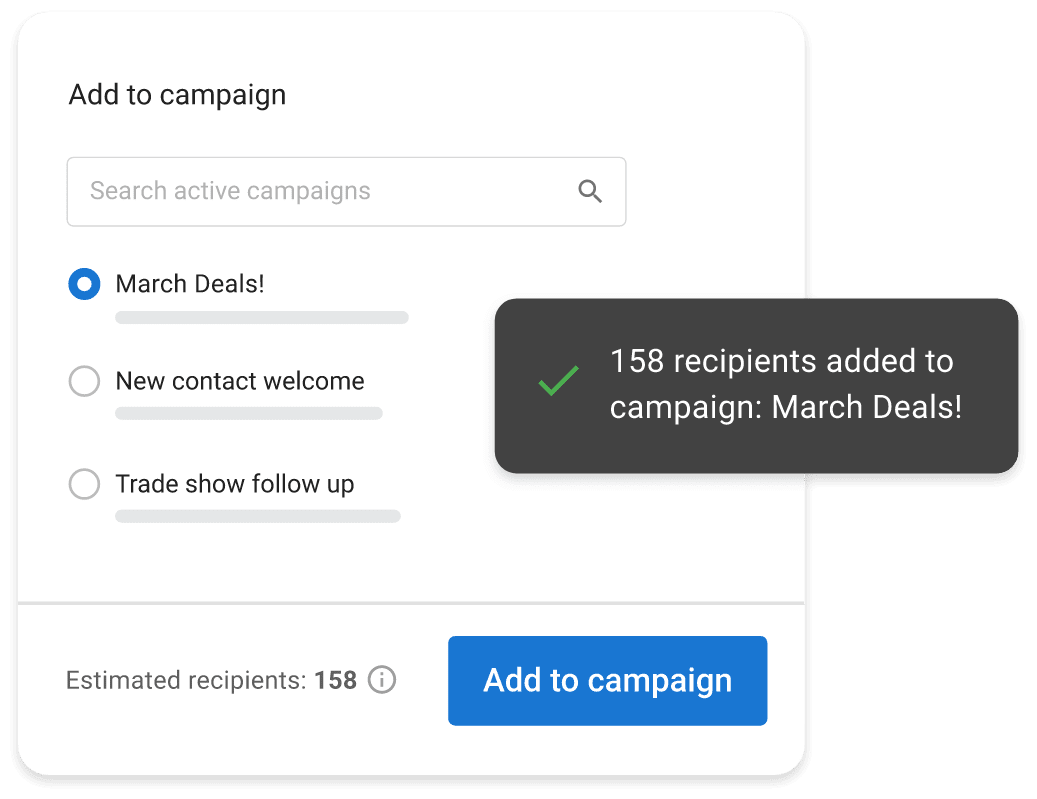Open the info icon next to estimated recipients
1037x799 pixels.
click(382, 680)
